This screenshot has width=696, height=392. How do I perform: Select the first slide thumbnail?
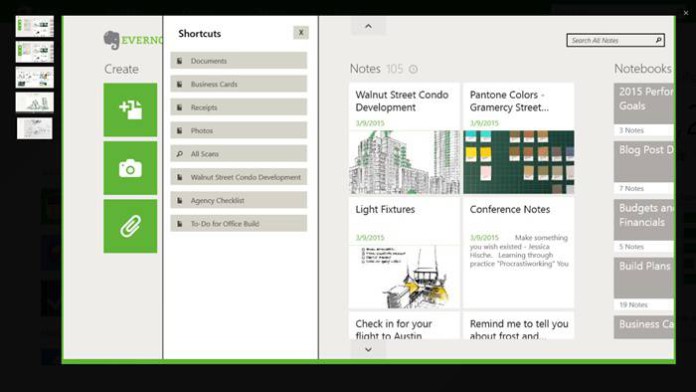[x=35, y=26]
